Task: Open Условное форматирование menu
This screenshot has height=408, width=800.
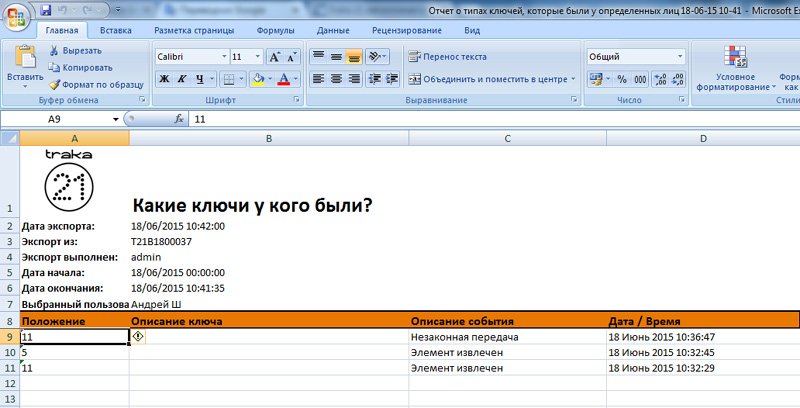Action: (735, 68)
